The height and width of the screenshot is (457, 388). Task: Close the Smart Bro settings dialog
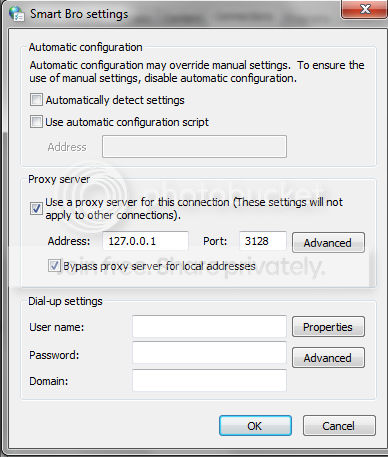point(365,9)
